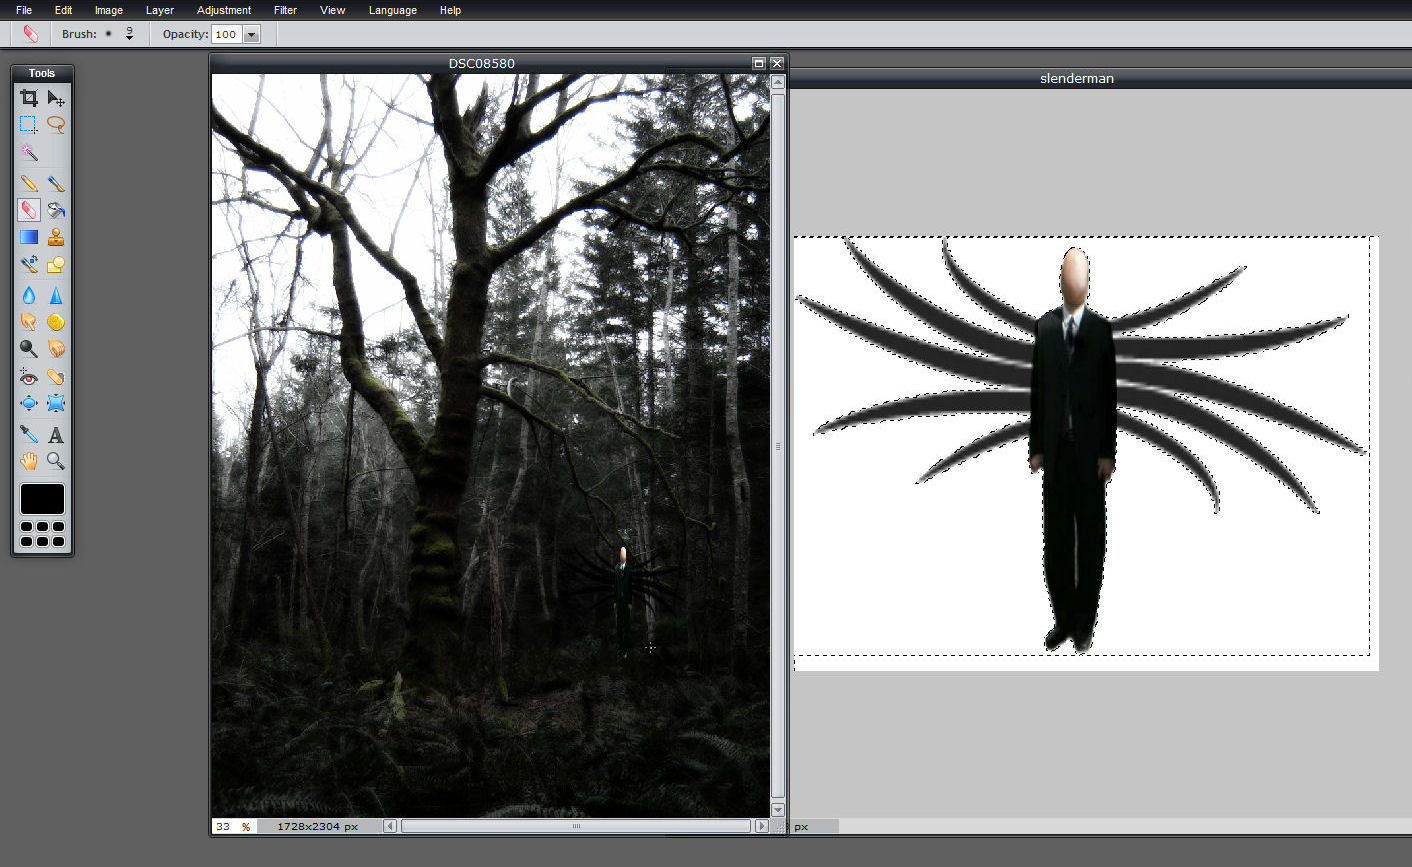Open the File menu
1412x867 pixels.
[24, 10]
